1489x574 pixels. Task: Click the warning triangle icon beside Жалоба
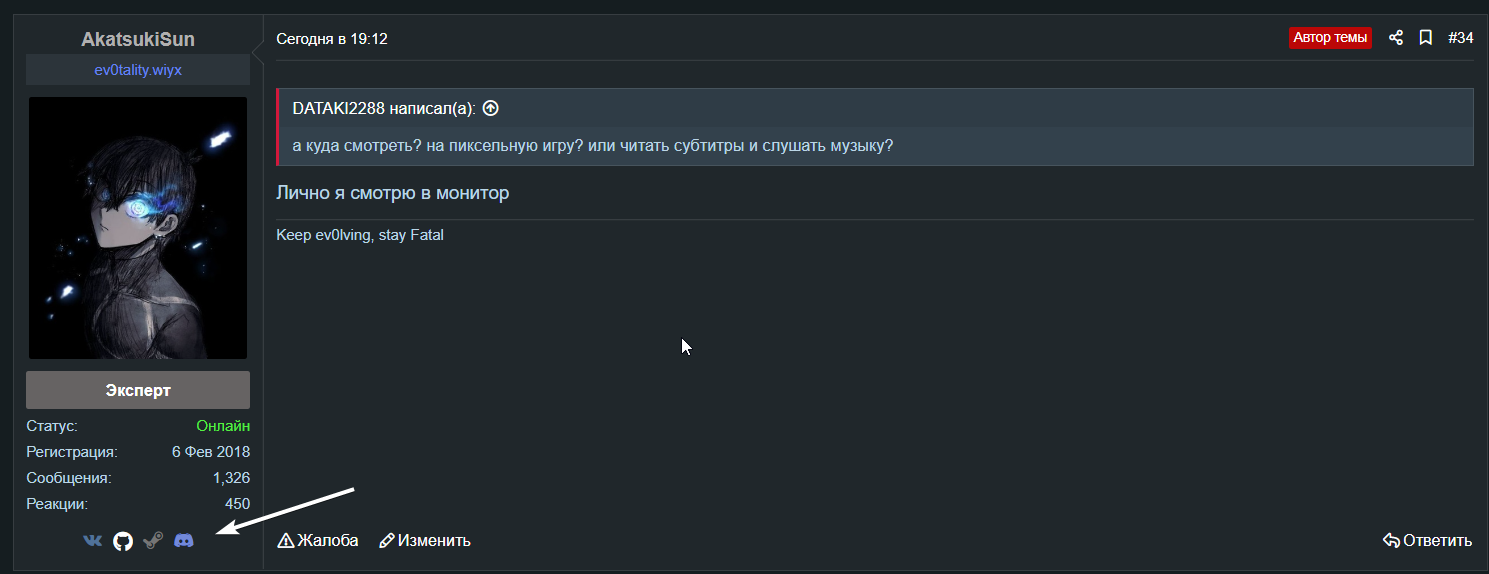pyautogui.click(x=286, y=541)
